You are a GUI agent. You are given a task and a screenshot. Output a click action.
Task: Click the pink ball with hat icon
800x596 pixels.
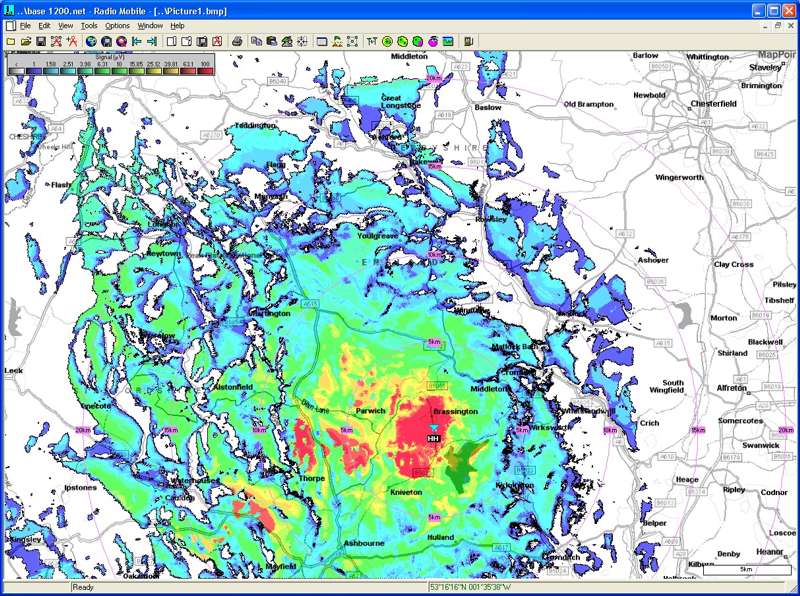click(433, 41)
